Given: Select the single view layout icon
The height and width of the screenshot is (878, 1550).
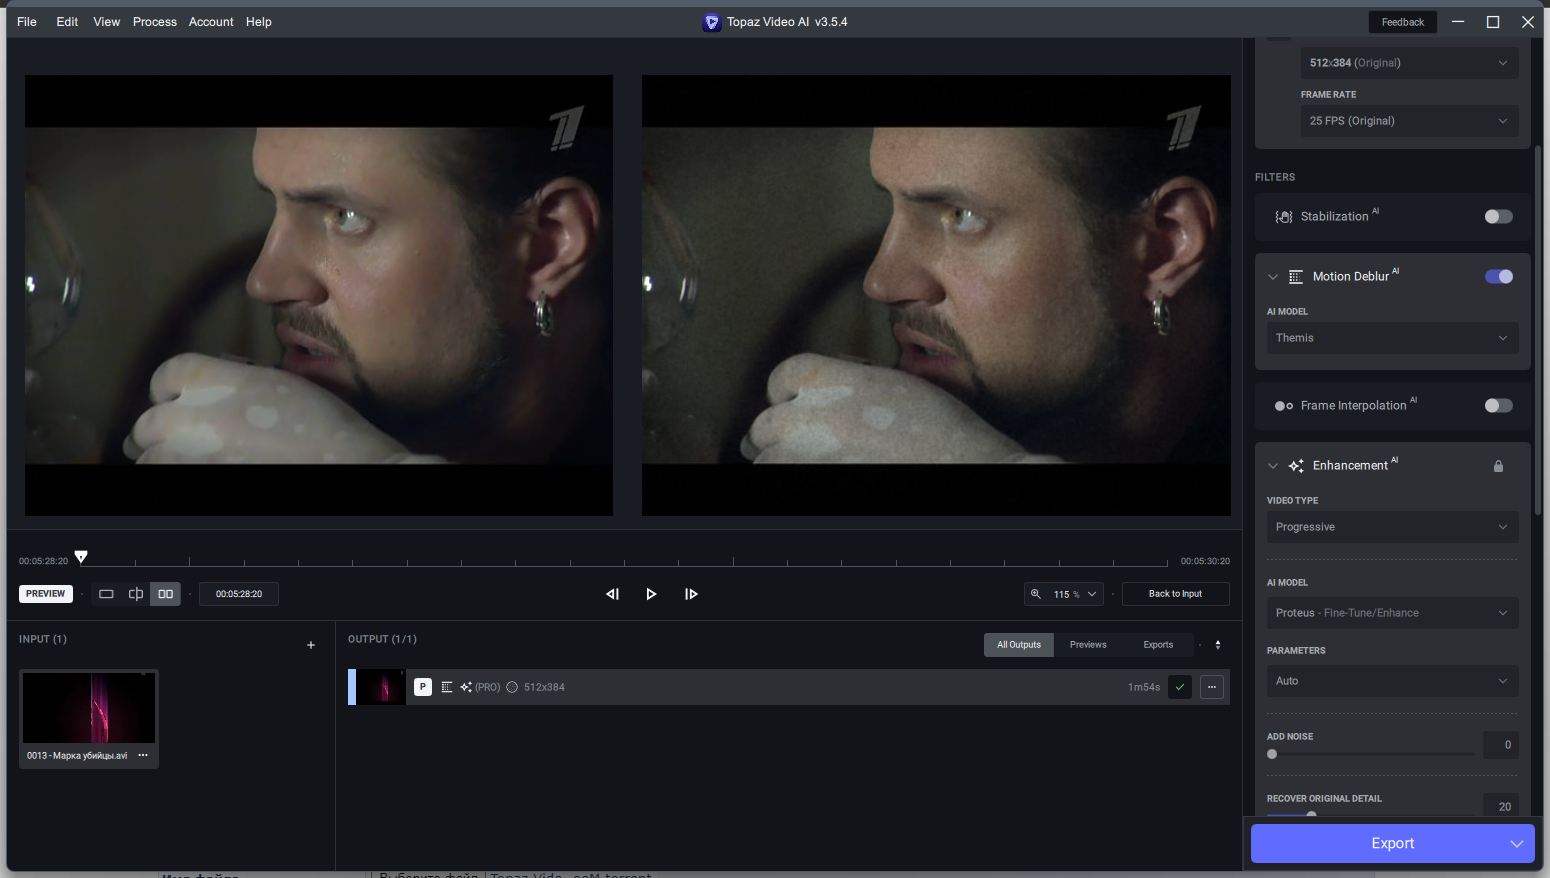Looking at the screenshot, I should [106, 594].
